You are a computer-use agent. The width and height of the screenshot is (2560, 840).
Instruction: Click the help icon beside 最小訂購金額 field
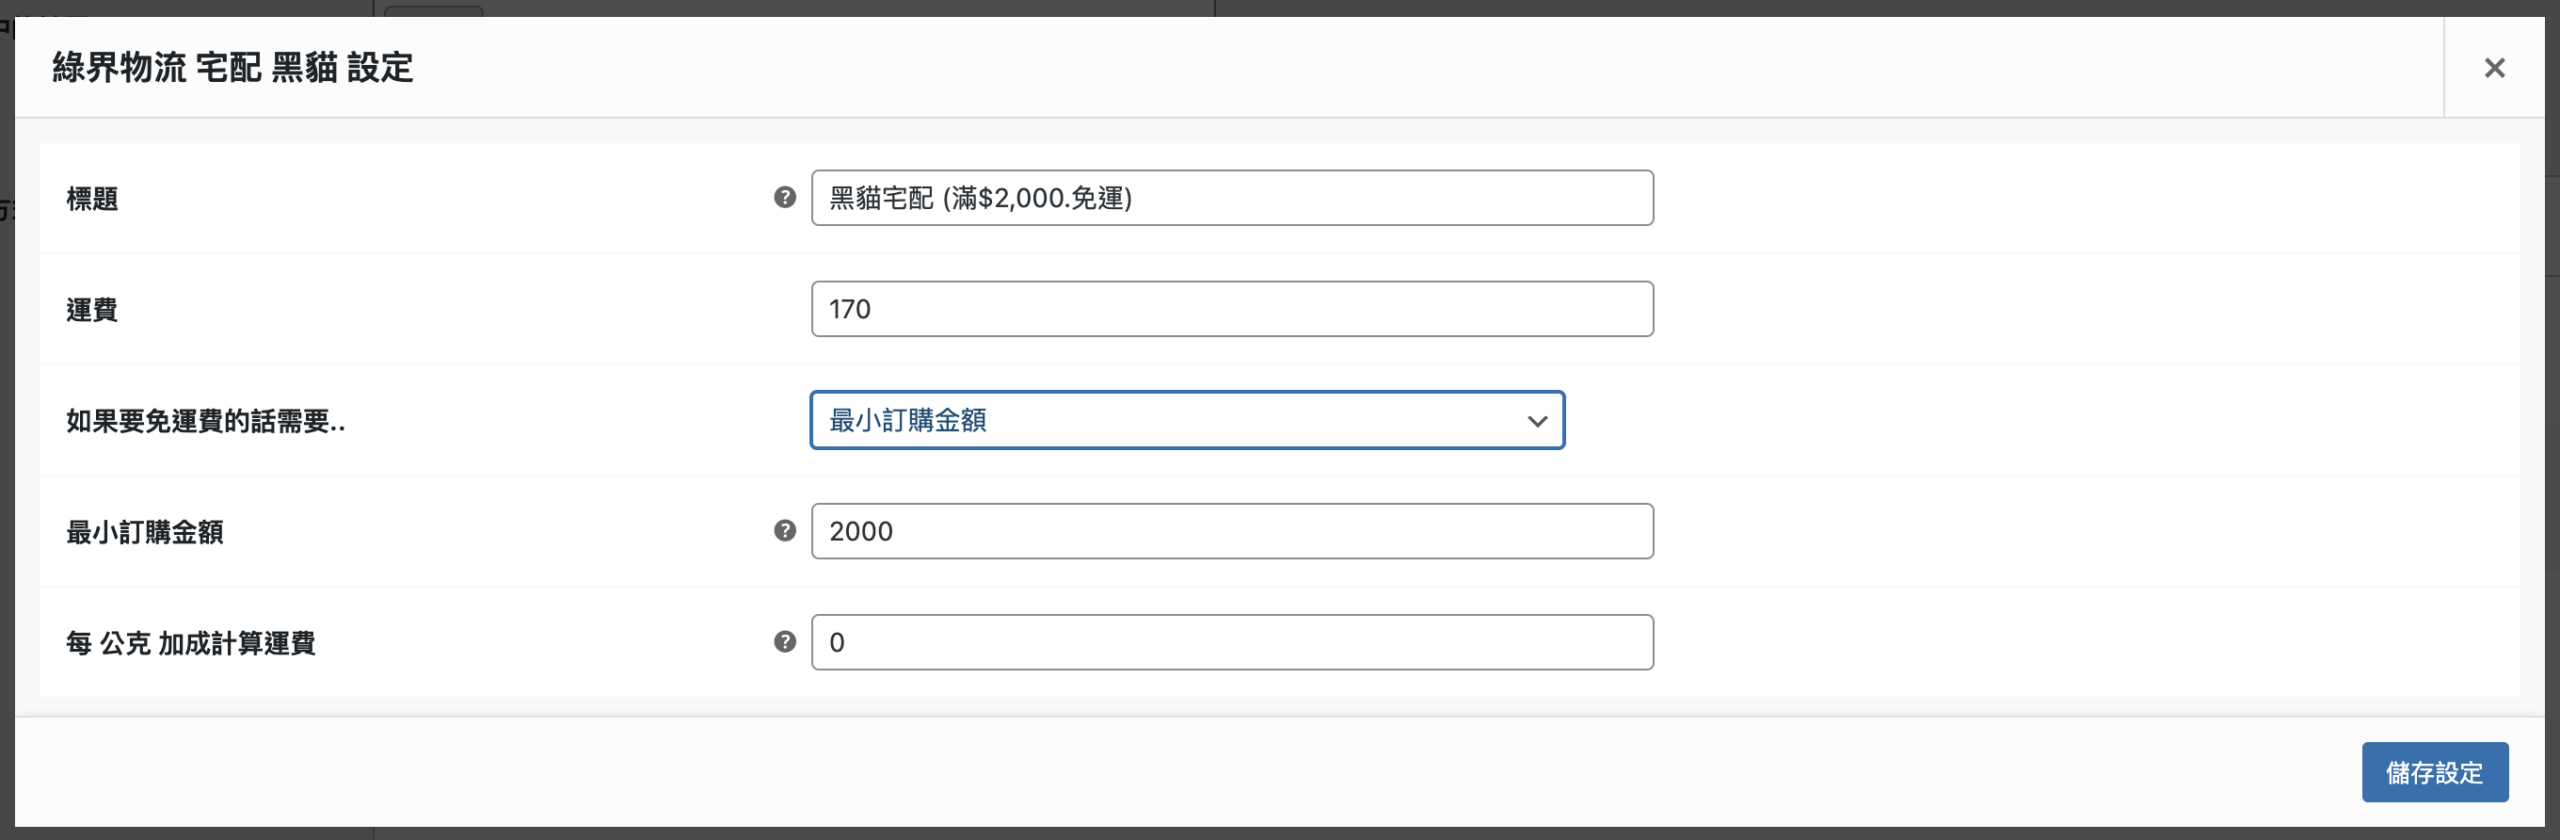(x=785, y=531)
